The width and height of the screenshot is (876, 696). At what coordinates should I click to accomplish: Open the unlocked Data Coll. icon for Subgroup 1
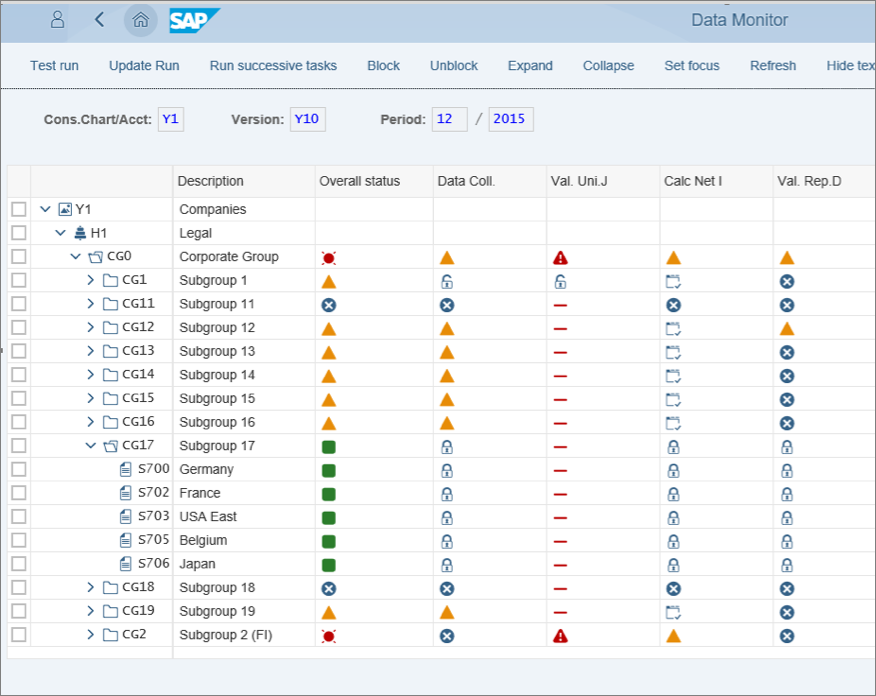(446, 280)
